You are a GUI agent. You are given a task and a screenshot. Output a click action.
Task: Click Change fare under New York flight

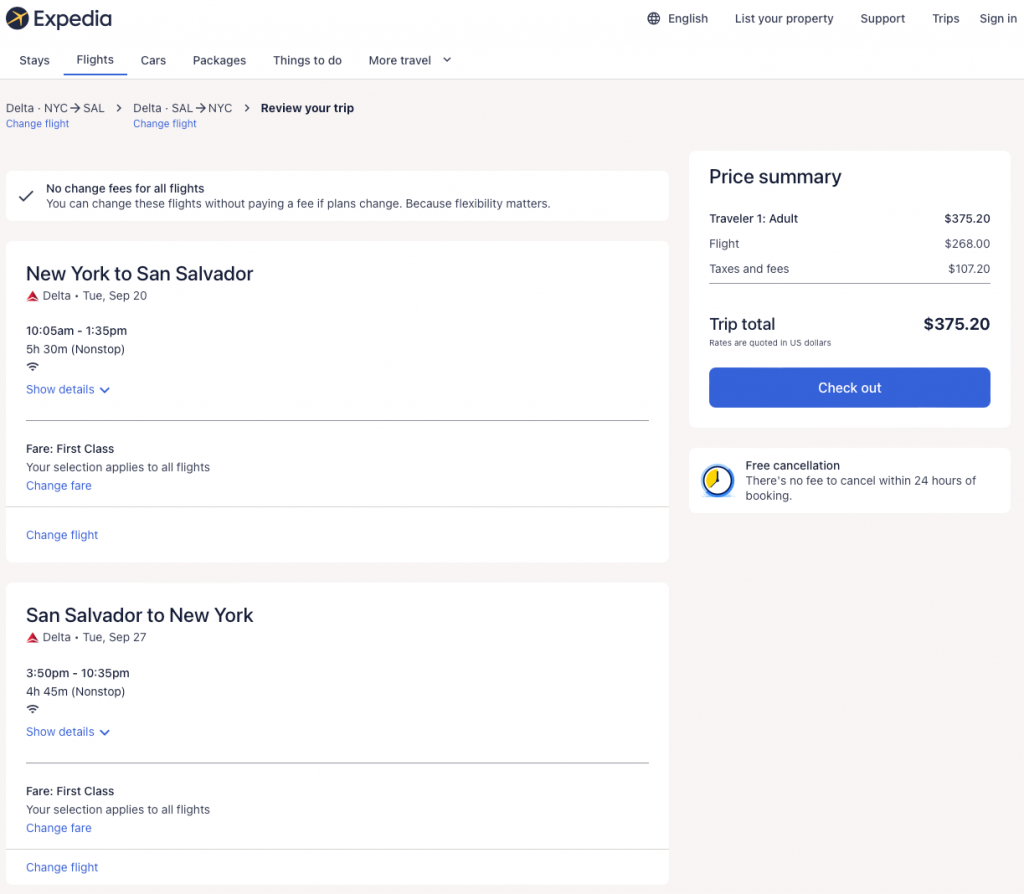[x=58, y=486]
